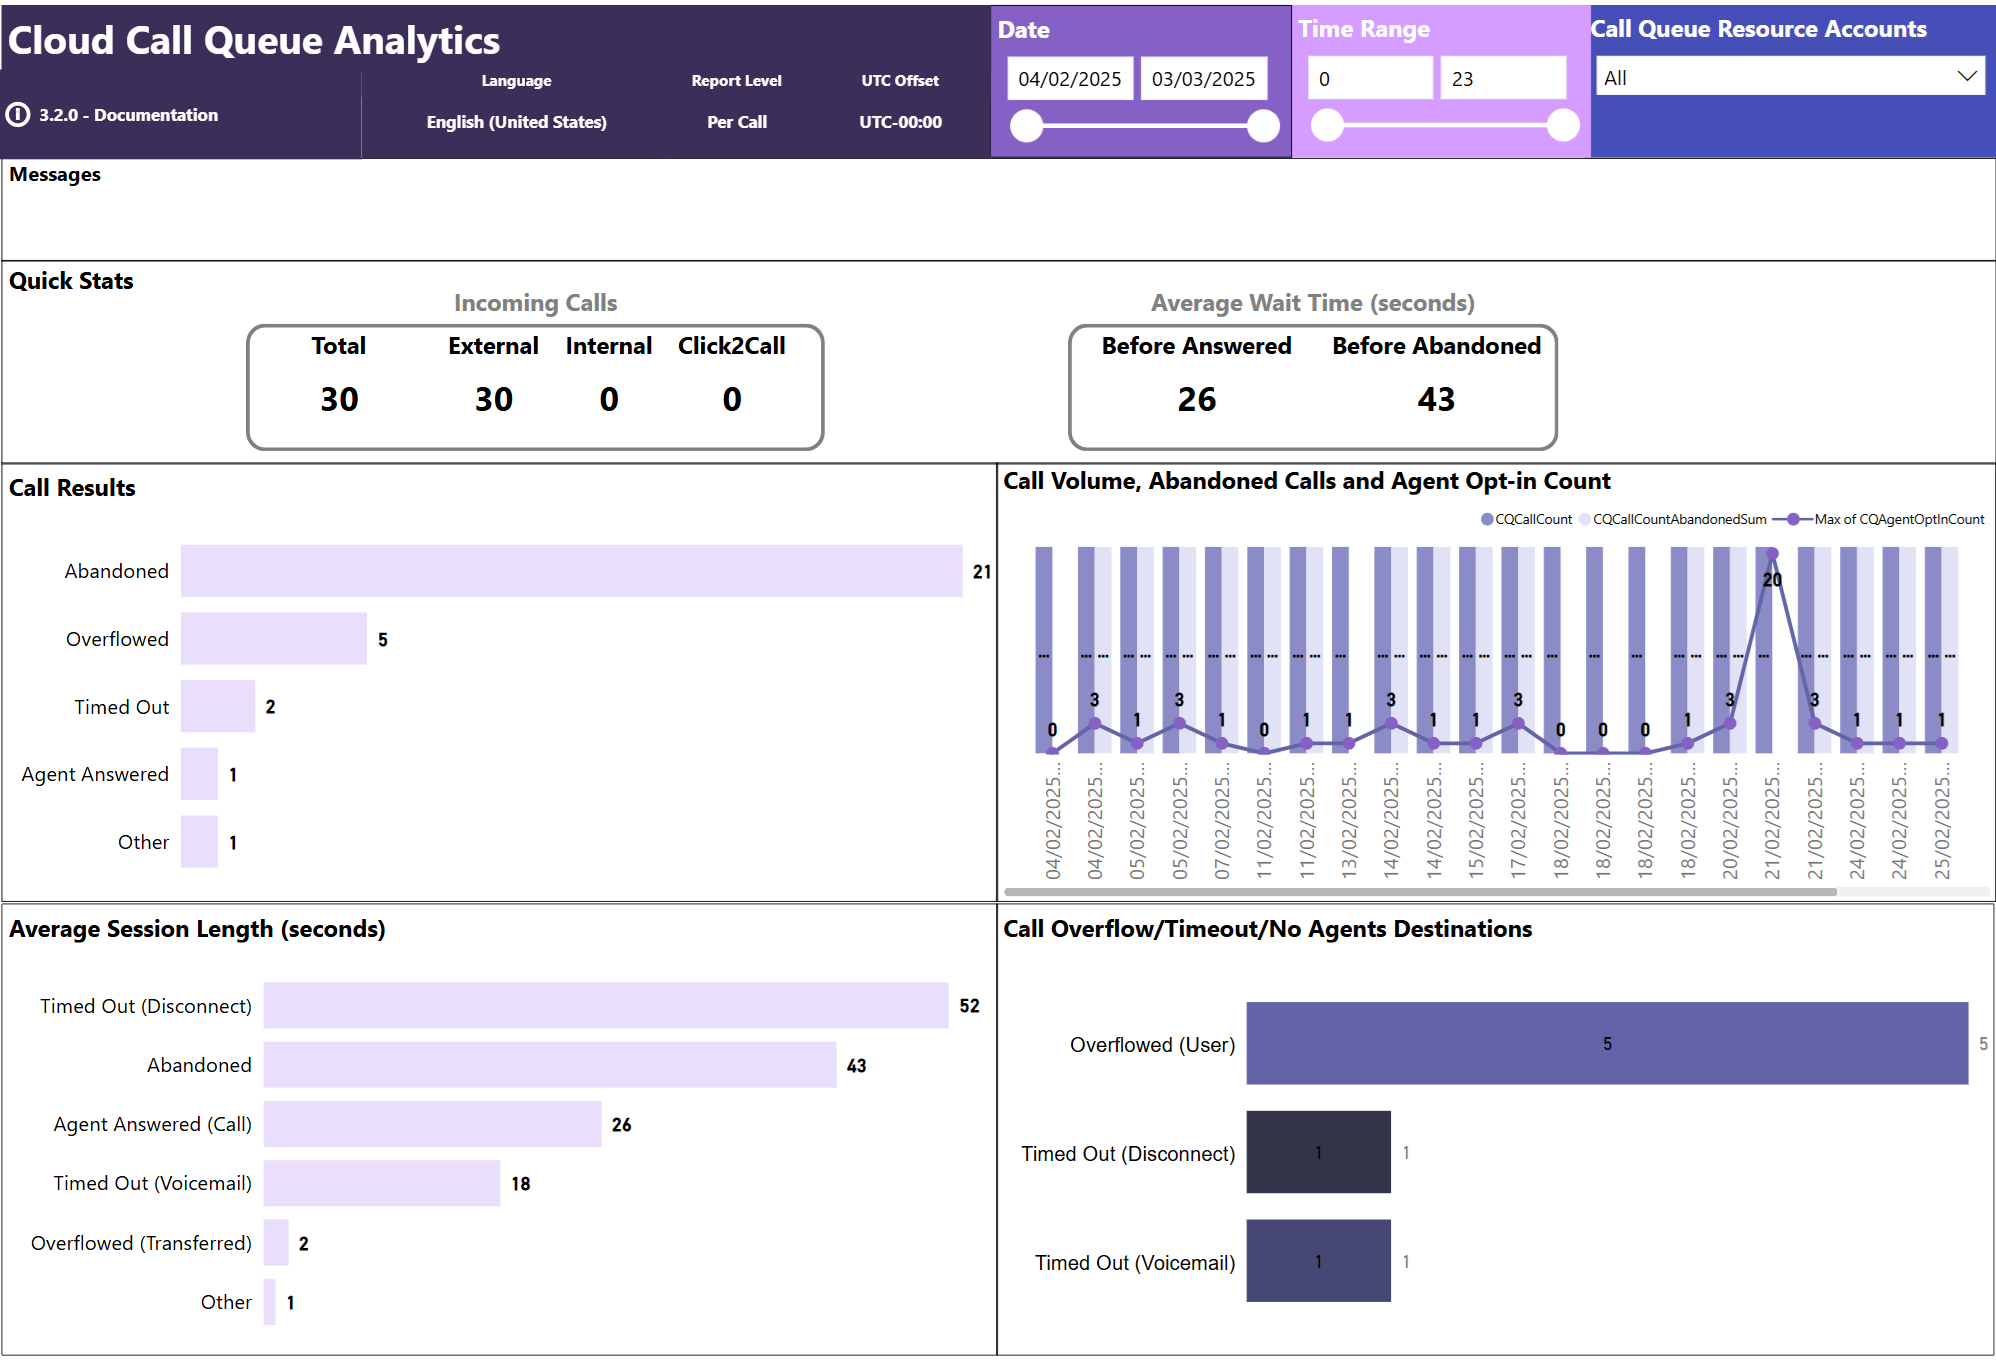Click the Time Range start field showing 0
The width and height of the screenshot is (1996, 1360).
tap(1369, 79)
